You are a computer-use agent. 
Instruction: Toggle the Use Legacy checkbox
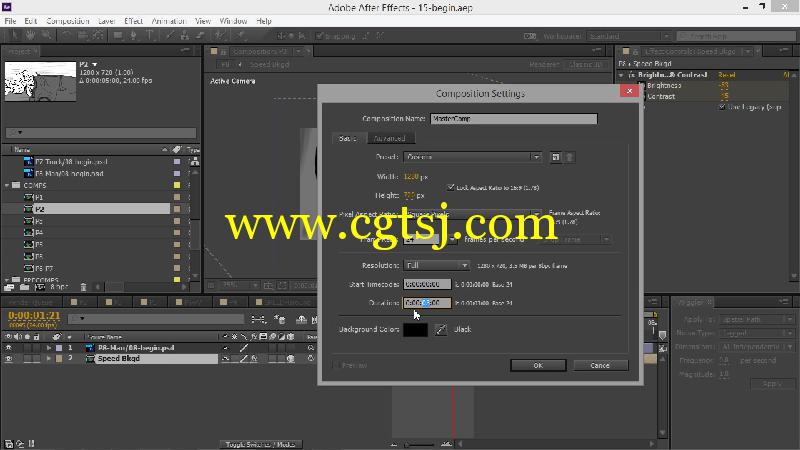tap(721, 107)
